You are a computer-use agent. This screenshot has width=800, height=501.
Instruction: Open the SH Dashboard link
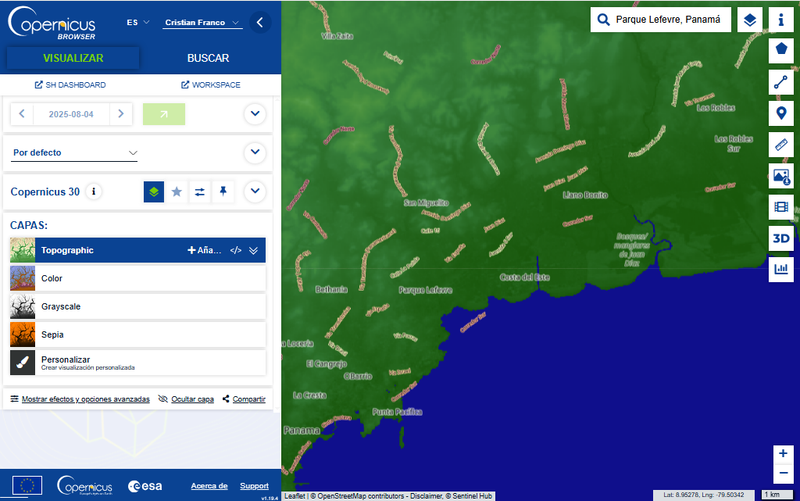coord(70,85)
